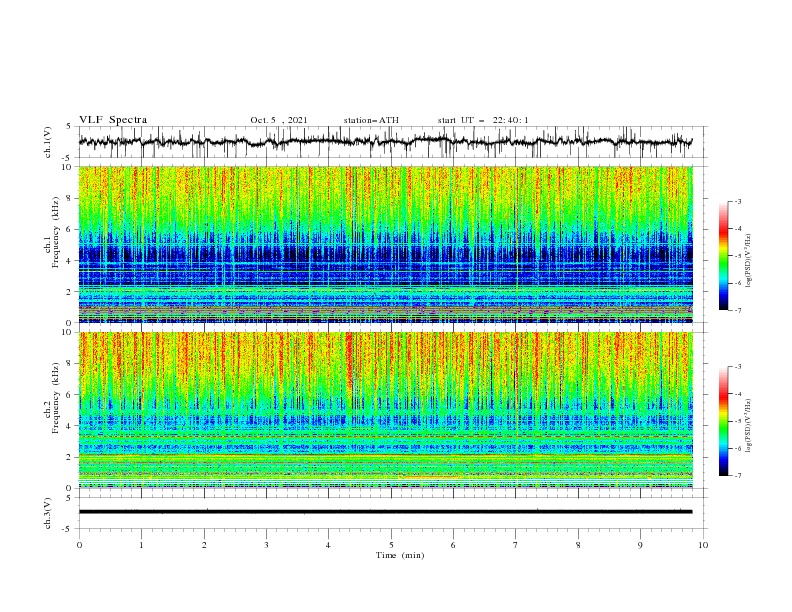
Task: Click the upper PSD color scale bar
Action: 723,256
